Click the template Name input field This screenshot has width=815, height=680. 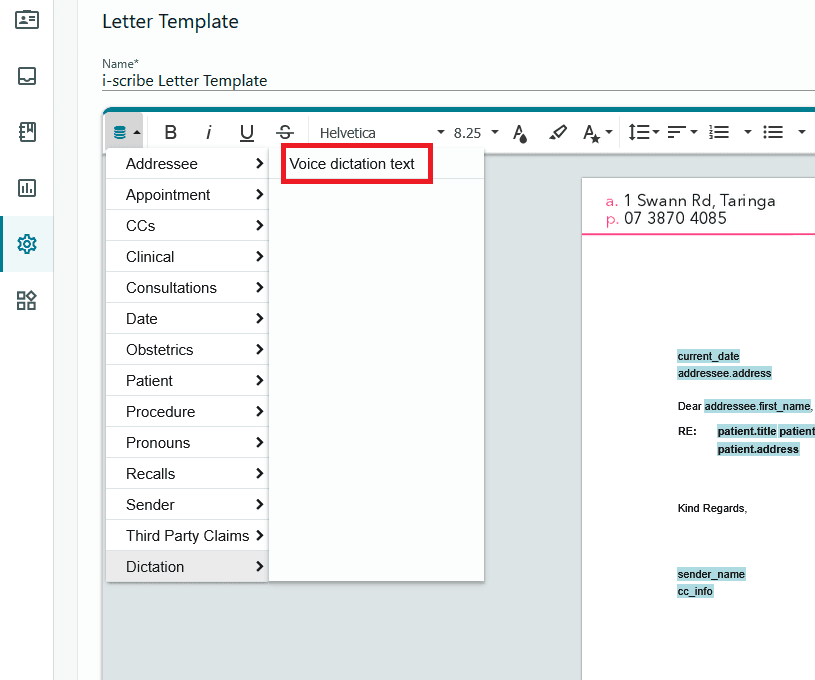457,81
